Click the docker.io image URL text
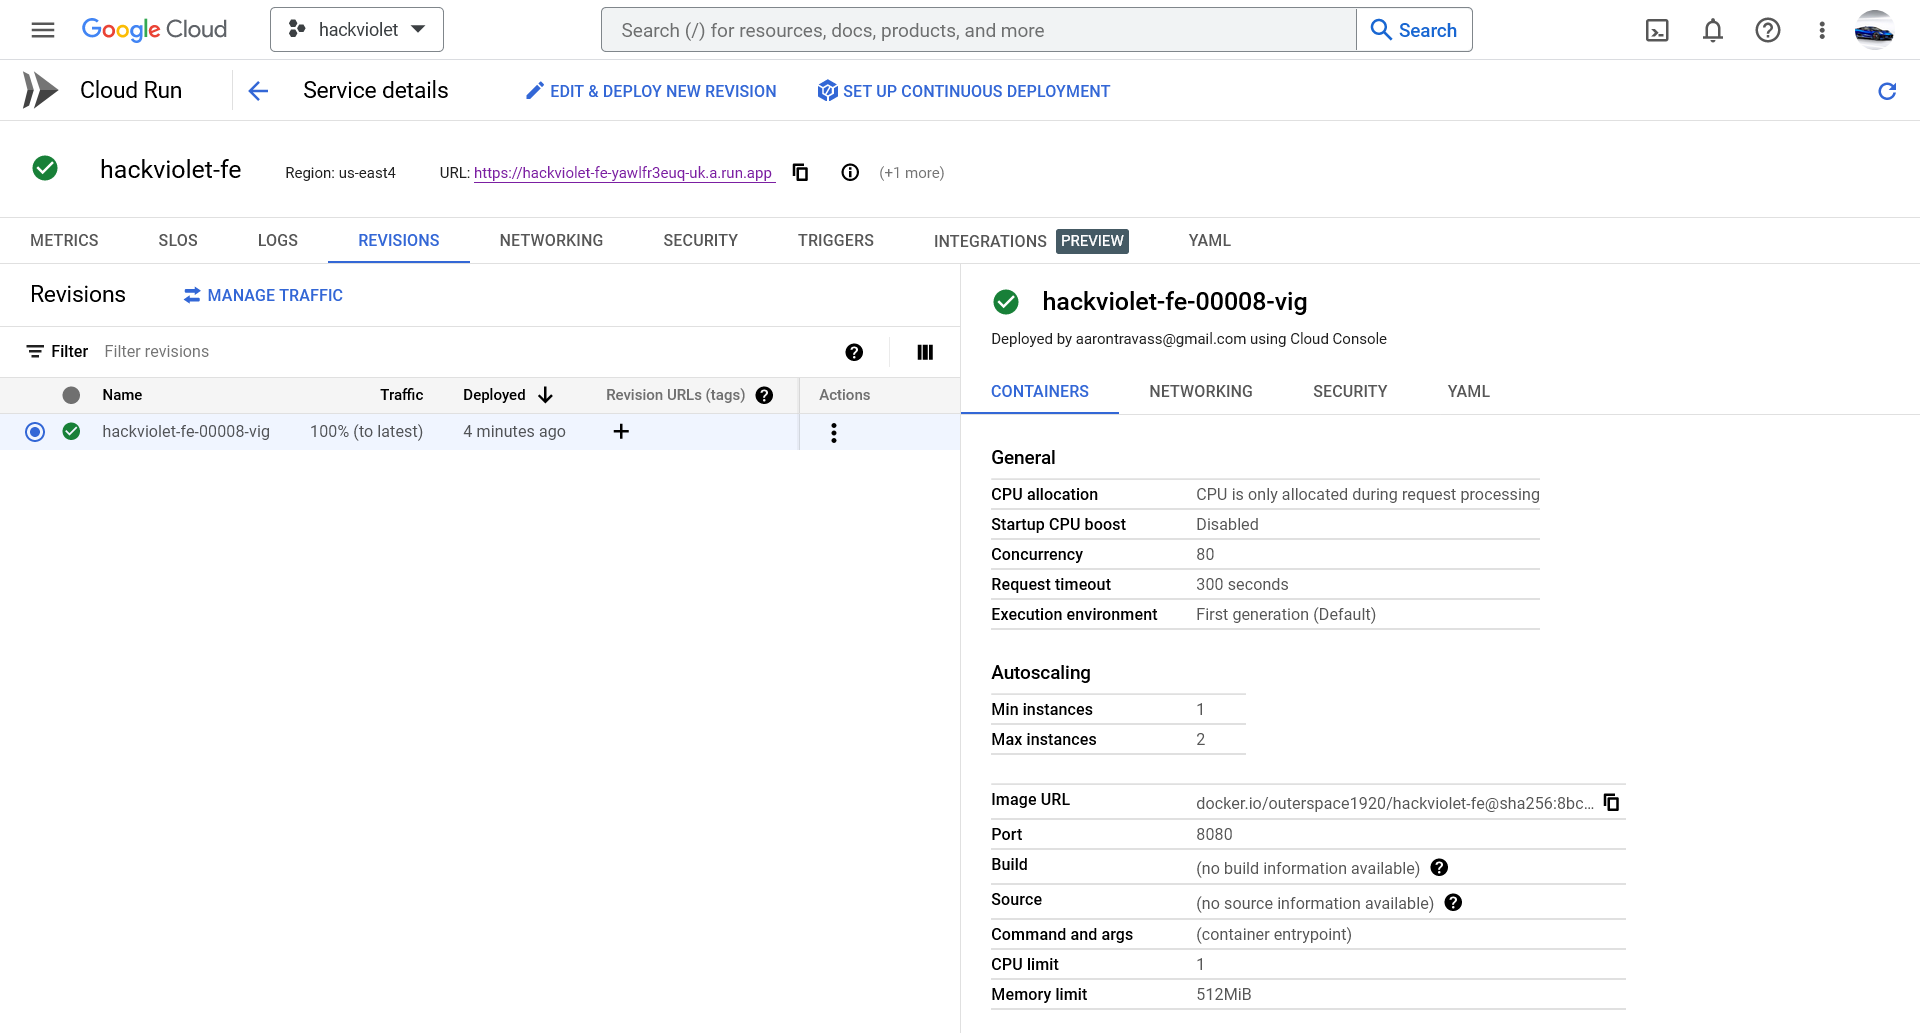This screenshot has width=1920, height=1033. click(x=1395, y=803)
